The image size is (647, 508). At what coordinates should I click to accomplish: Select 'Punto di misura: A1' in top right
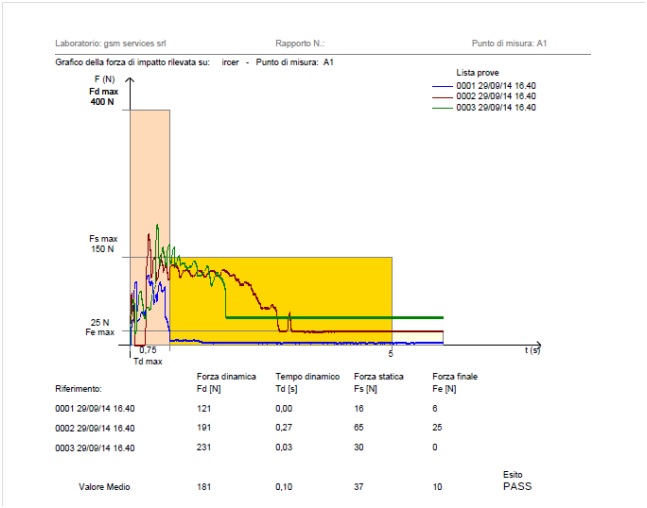(x=509, y=44)
